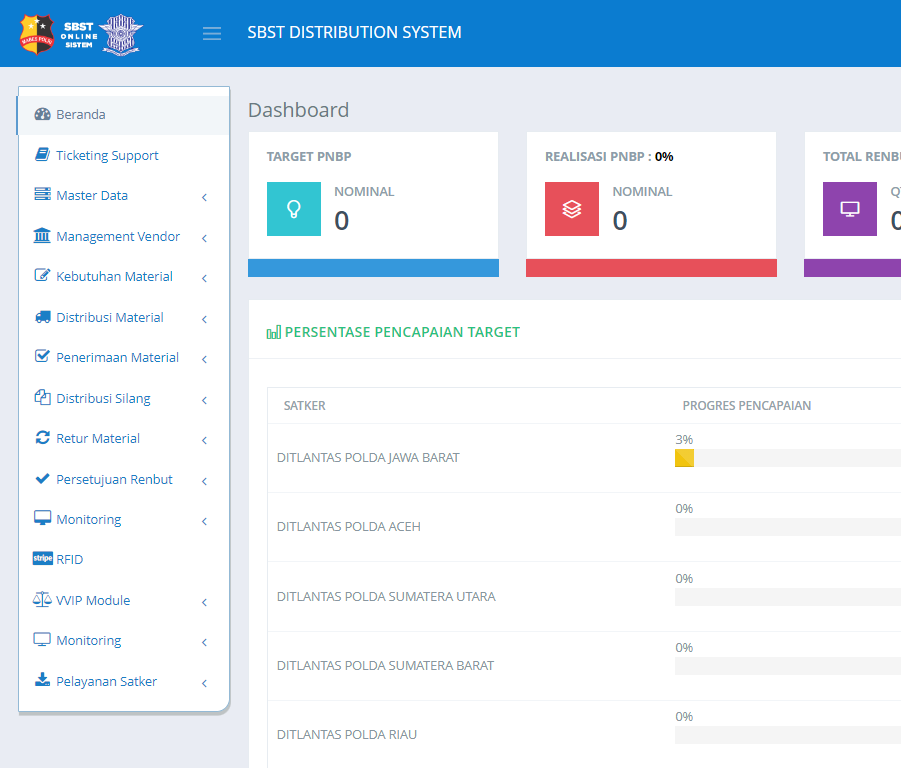
Task: Click the Korlantas emblem in the header
Action: coord(121,34)
